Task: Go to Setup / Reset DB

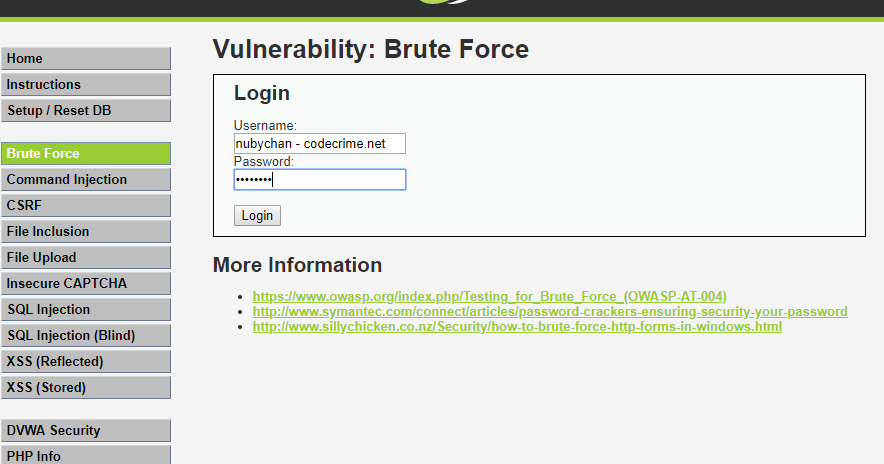Action: (86, 111)
